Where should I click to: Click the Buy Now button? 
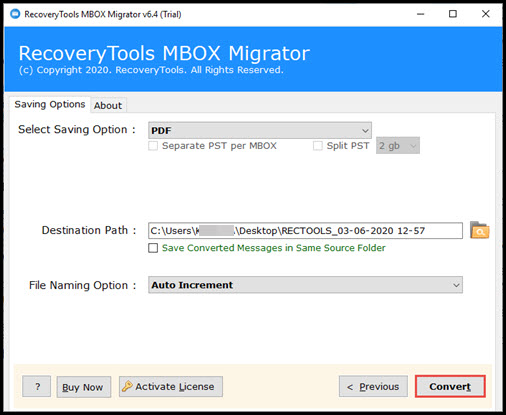(x=83, y=387)
